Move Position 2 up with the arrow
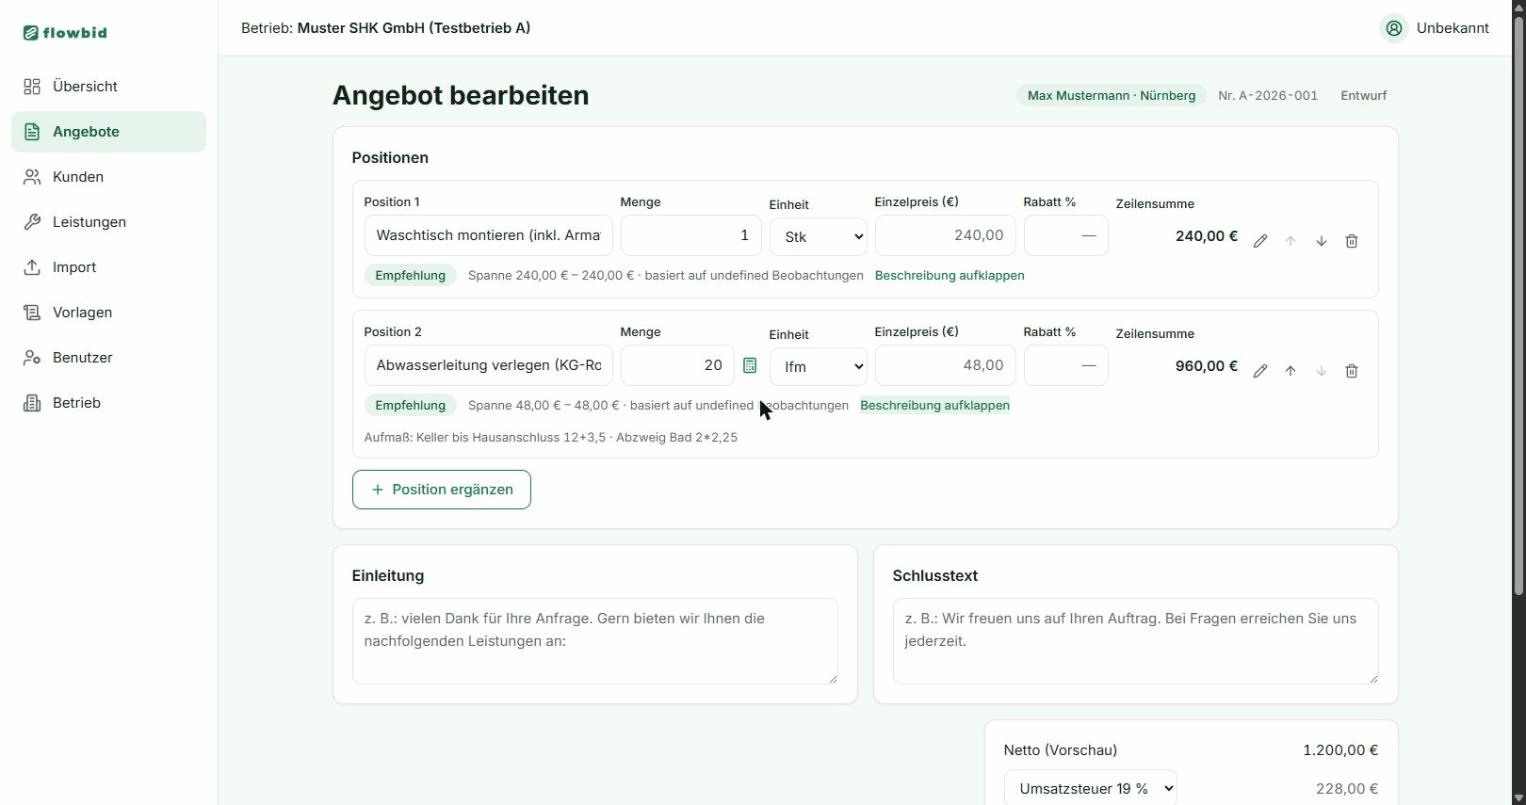The image size is (1526, 805). 1290,371
